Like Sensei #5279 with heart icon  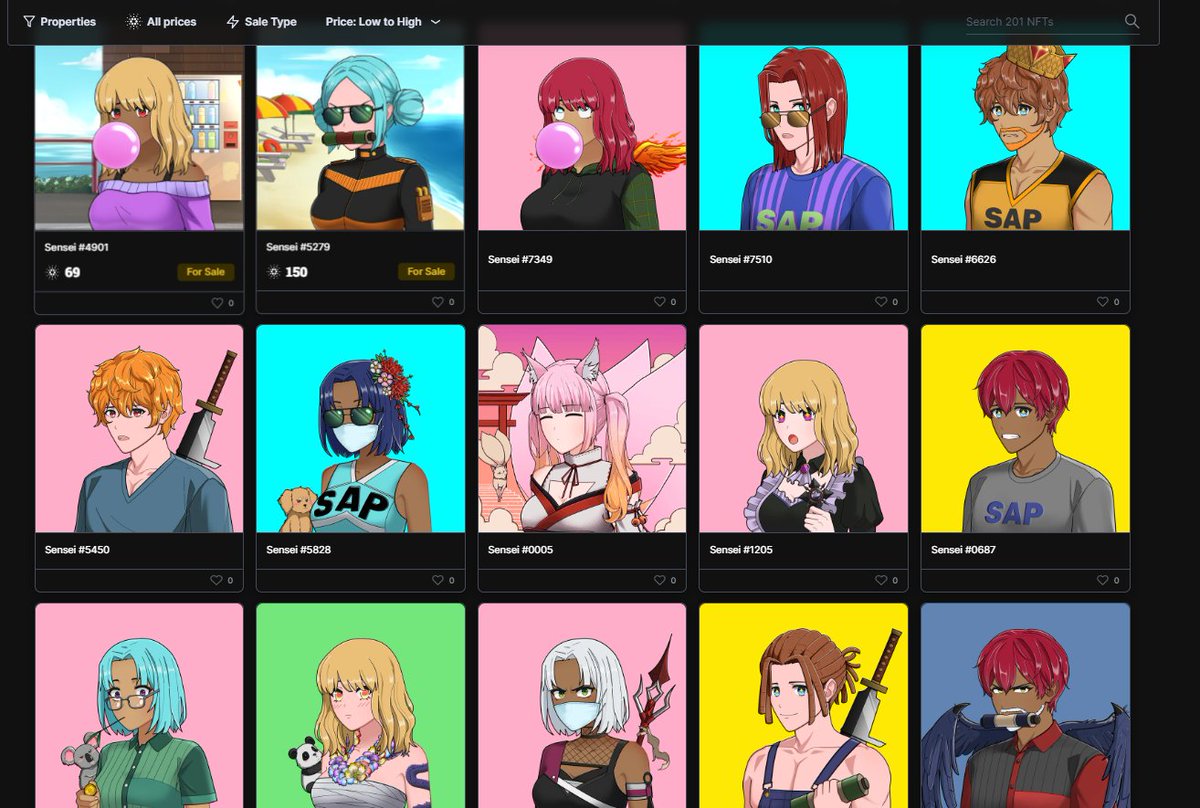point(438,302)
